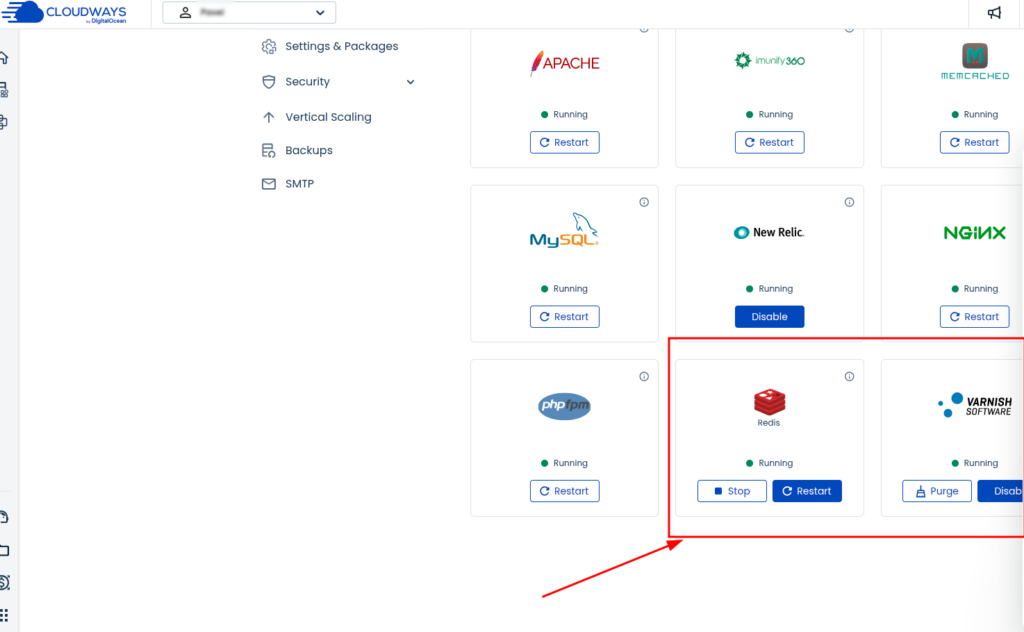Click the Apache logo

pos(564,63)
